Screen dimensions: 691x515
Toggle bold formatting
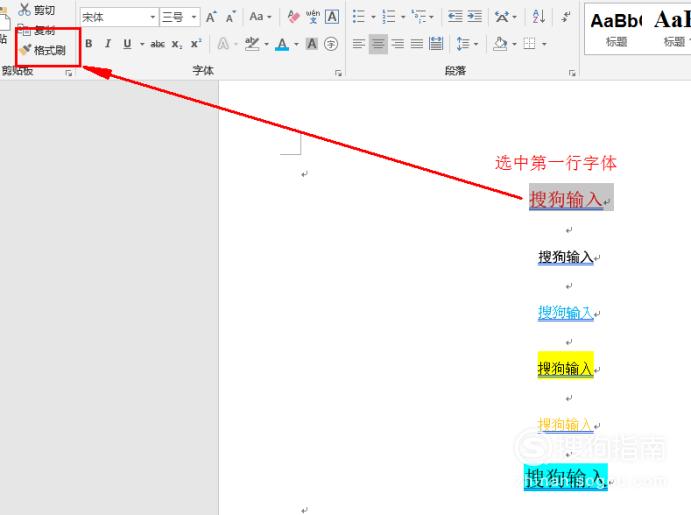89,44
